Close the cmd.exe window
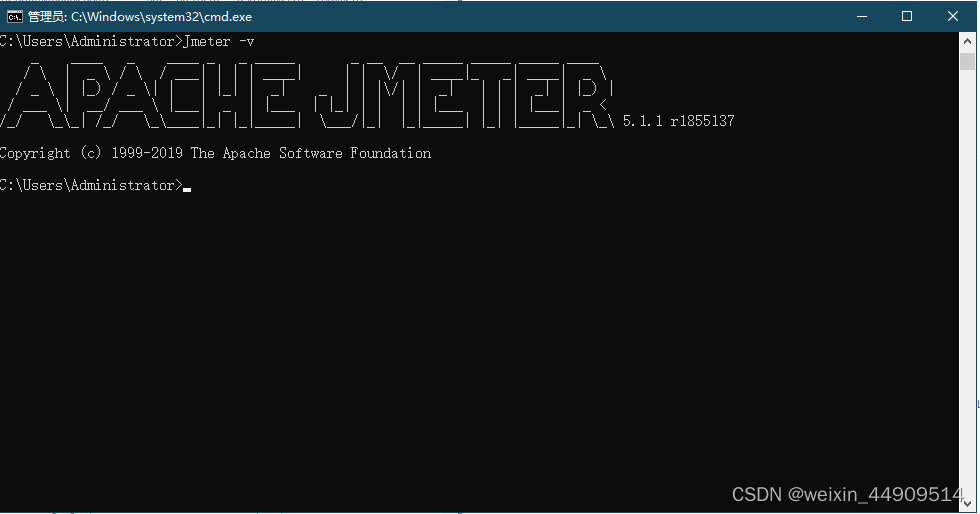This screenshot has width=980, height=514. [952, 17]
